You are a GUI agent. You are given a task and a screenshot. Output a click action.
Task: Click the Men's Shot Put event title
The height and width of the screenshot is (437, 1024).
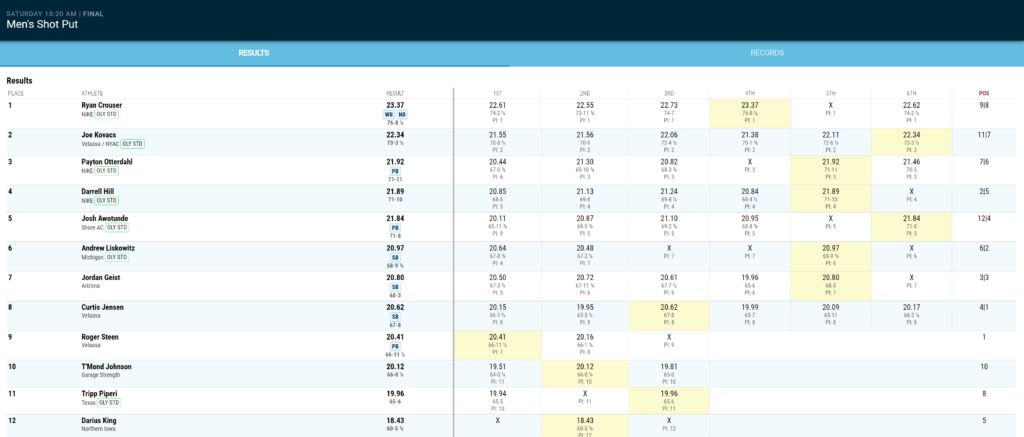point(41,24)
